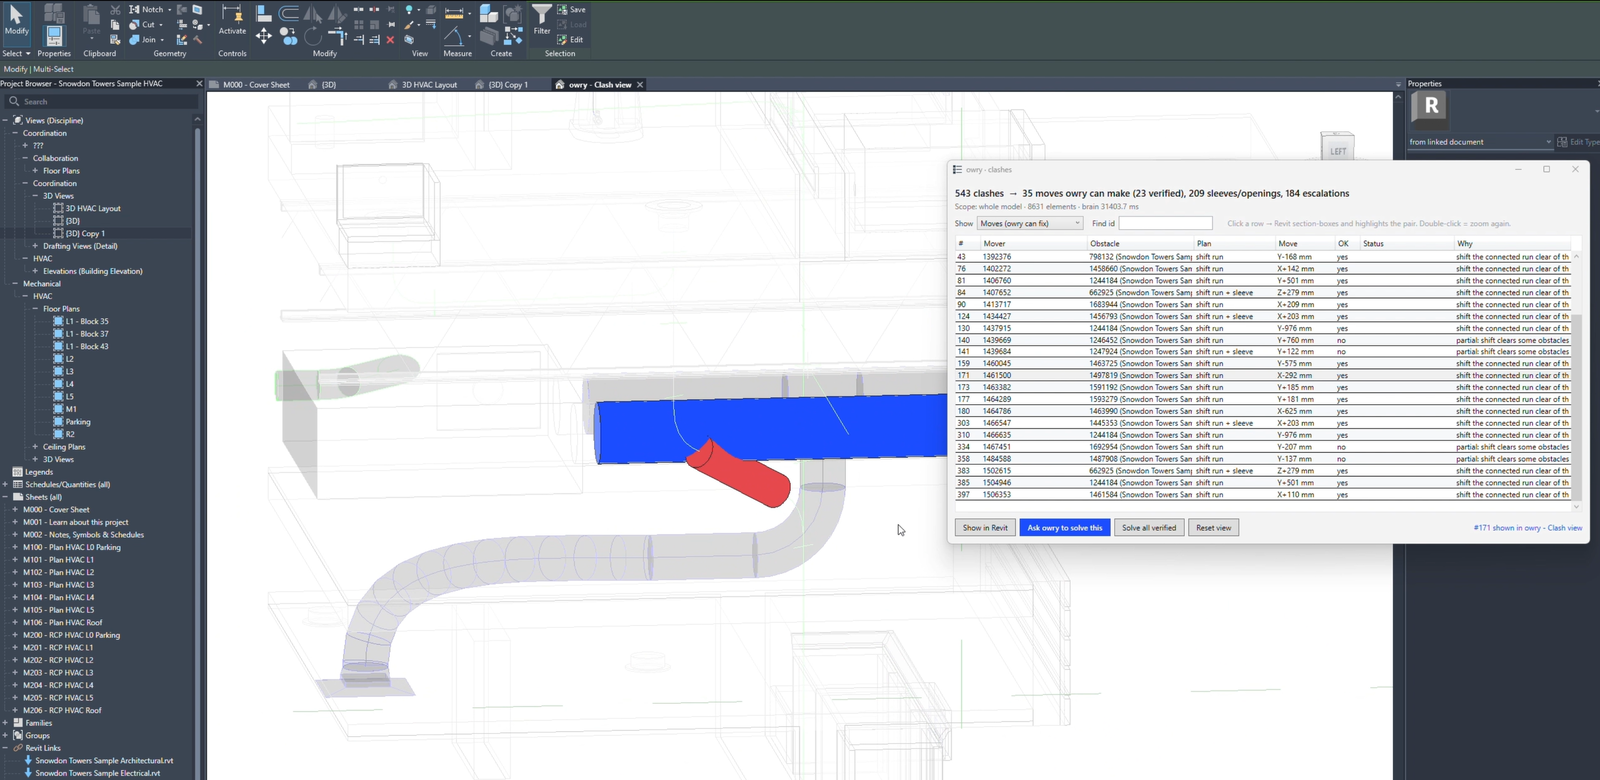The image size is (1600, 780).
Task: Expand the Drafting Views (Detail) node
Action: pyautogui.click(x=35, y=246)
